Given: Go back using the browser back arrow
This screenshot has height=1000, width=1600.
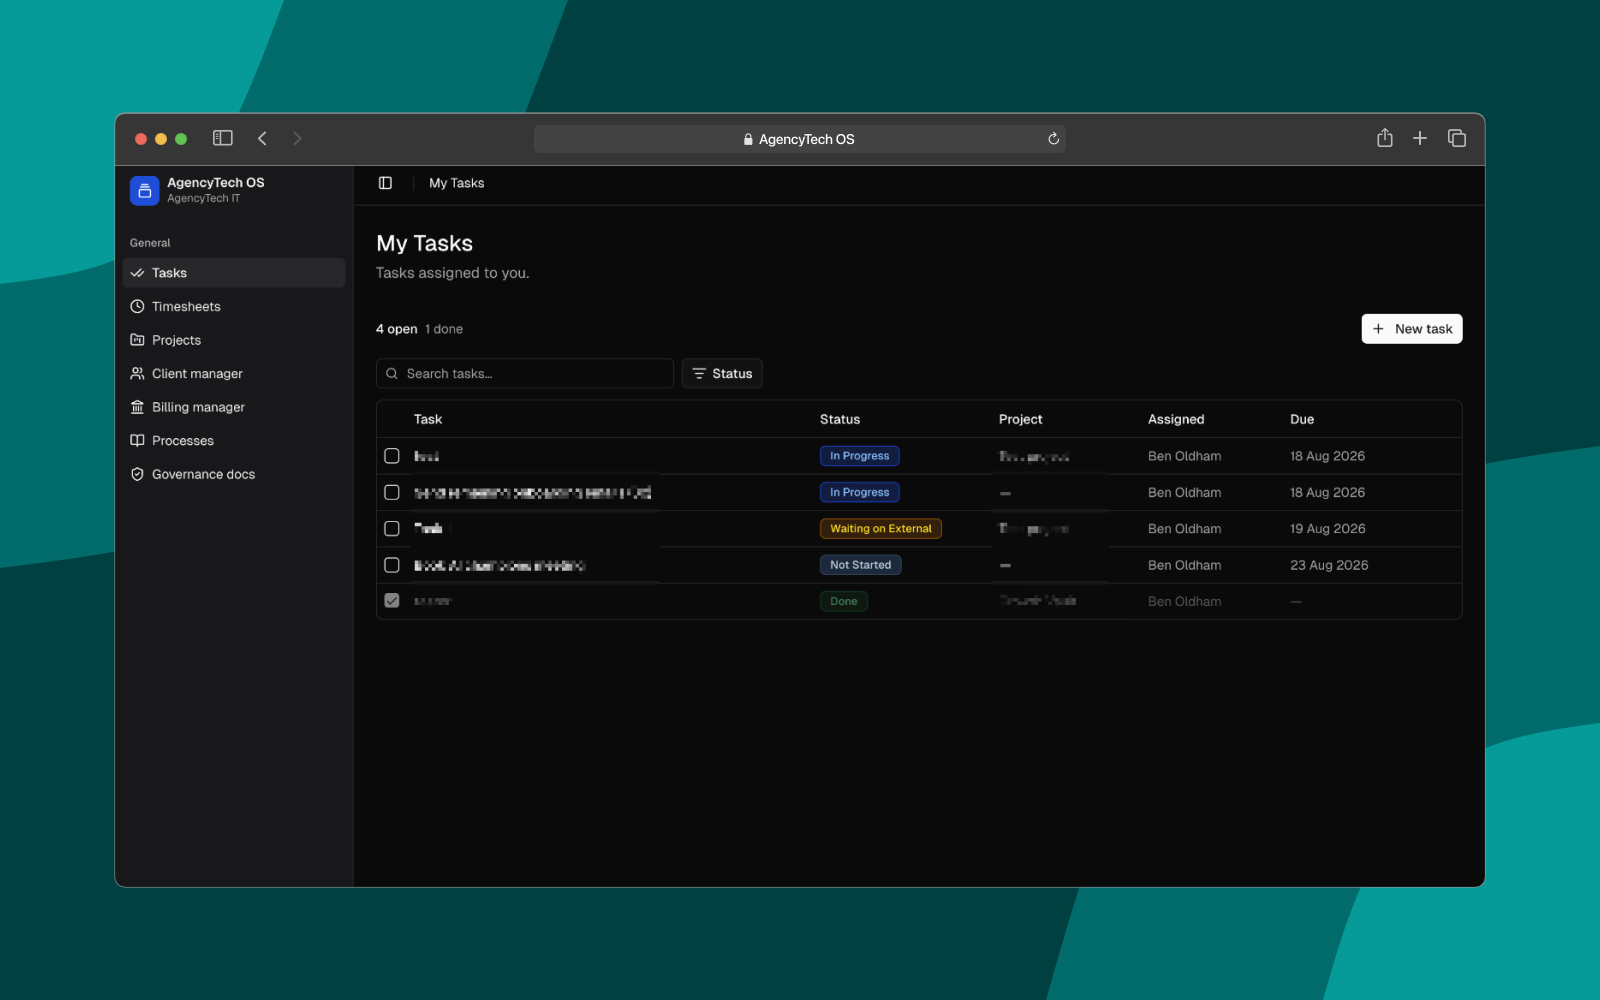Looking at the screenshot, I should click(x=262, y=138).
